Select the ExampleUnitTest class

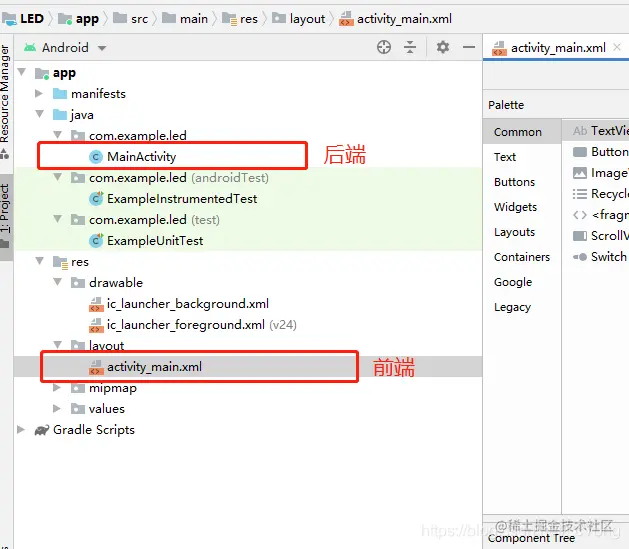click(155, 241)
